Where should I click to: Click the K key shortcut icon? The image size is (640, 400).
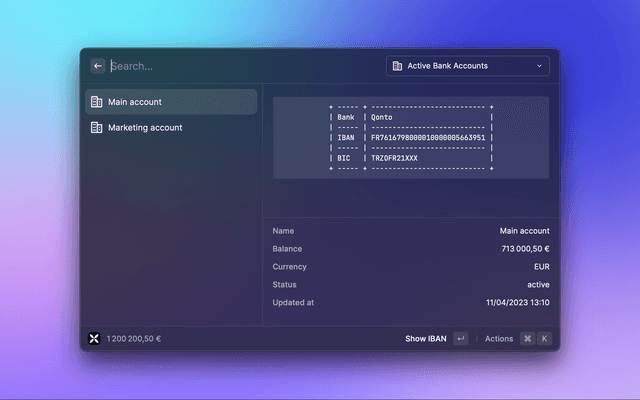click(544, 339)
